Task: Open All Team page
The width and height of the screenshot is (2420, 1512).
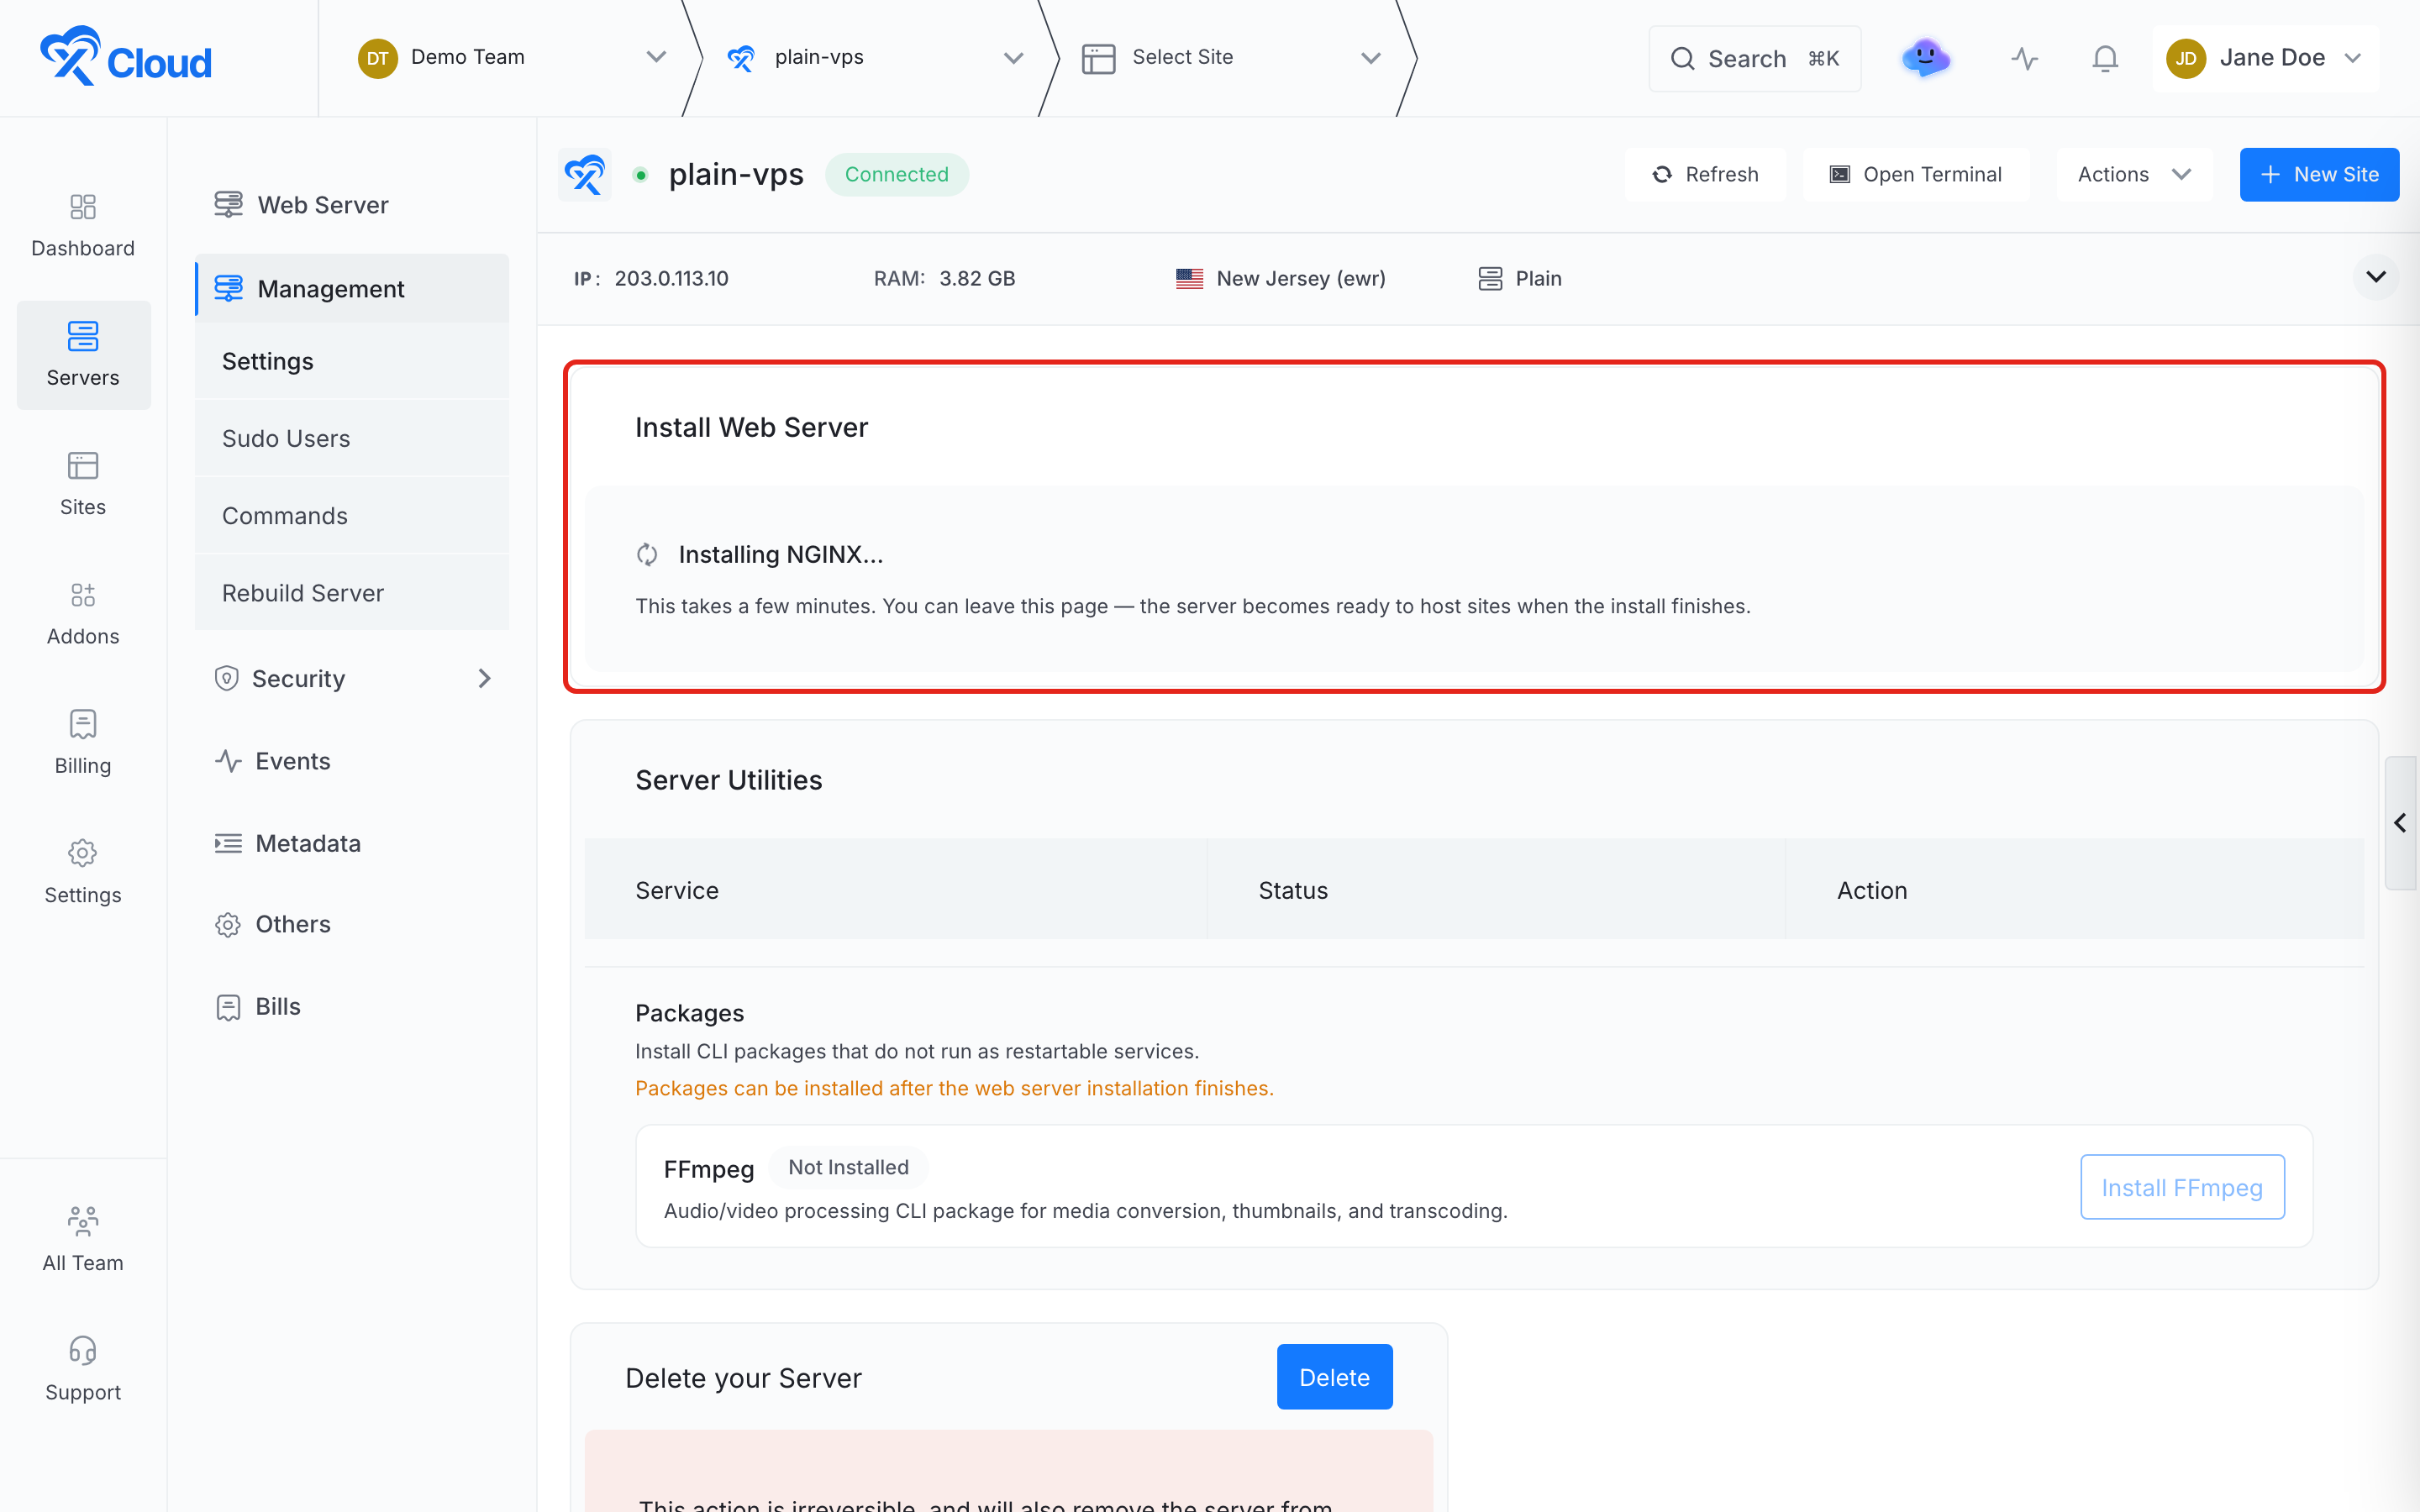Action: click(83, 1240)
